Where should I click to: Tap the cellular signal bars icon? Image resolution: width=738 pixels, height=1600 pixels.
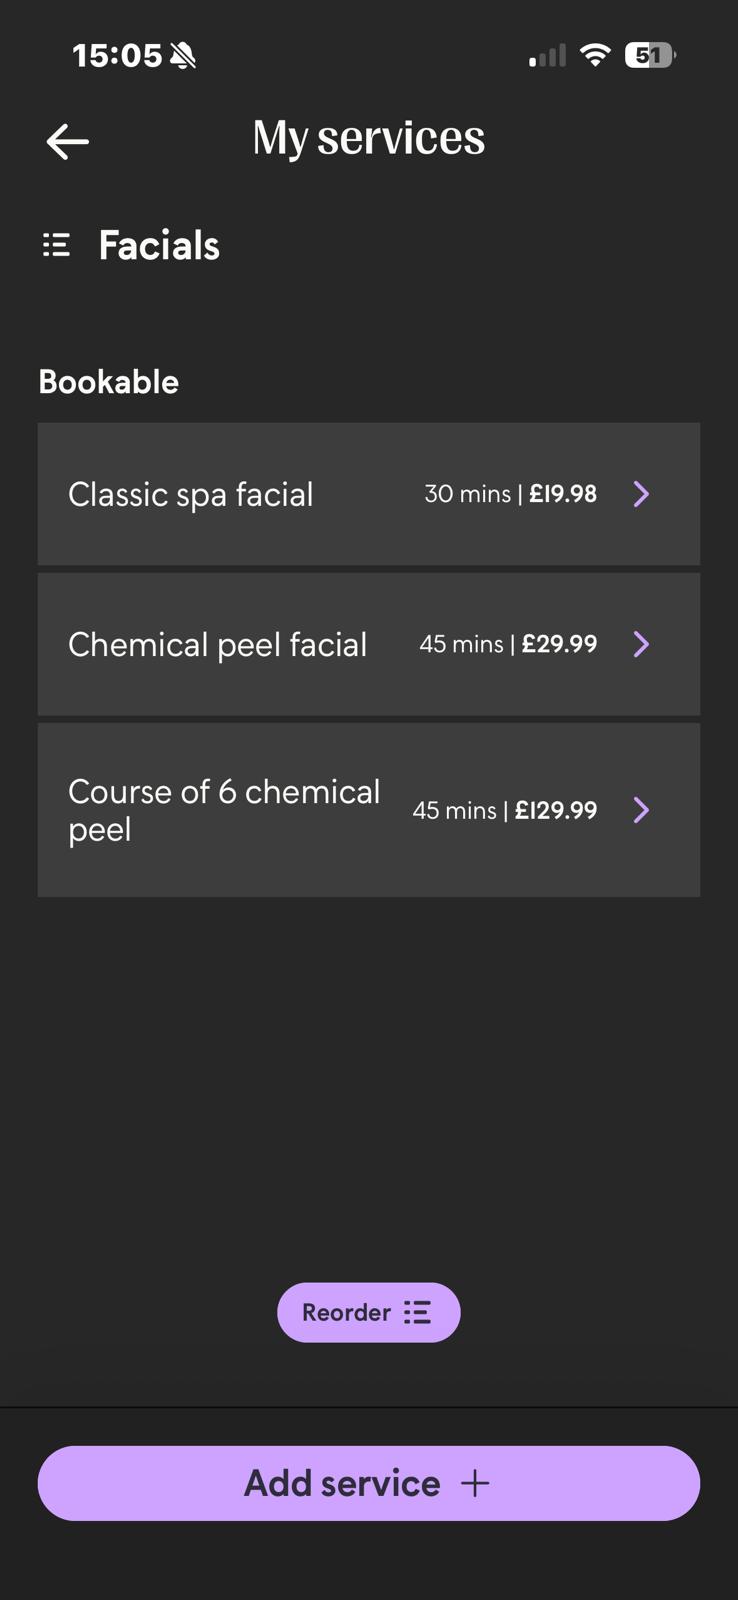[547, 56]
